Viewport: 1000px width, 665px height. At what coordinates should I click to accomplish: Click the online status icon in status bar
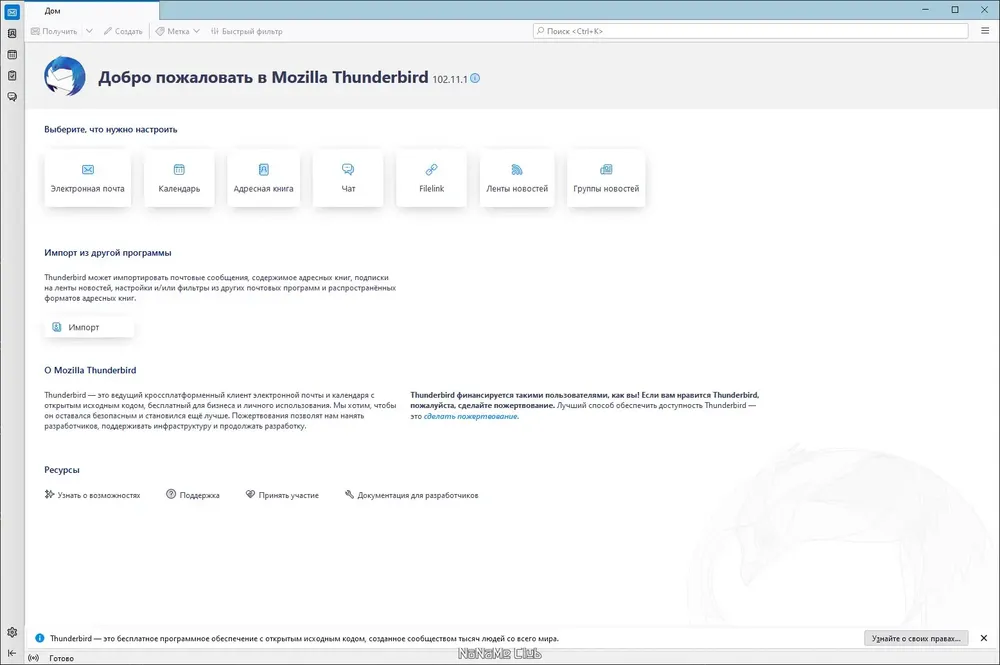tap(34, 658)
